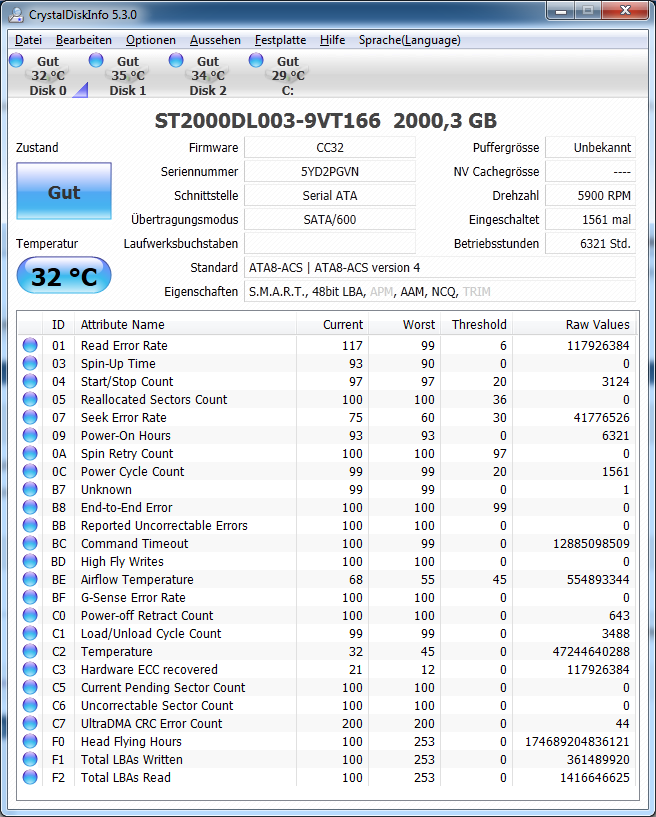Click the Current column header
The width and height of the screenshot is (656, 817).
click(332, 325)
